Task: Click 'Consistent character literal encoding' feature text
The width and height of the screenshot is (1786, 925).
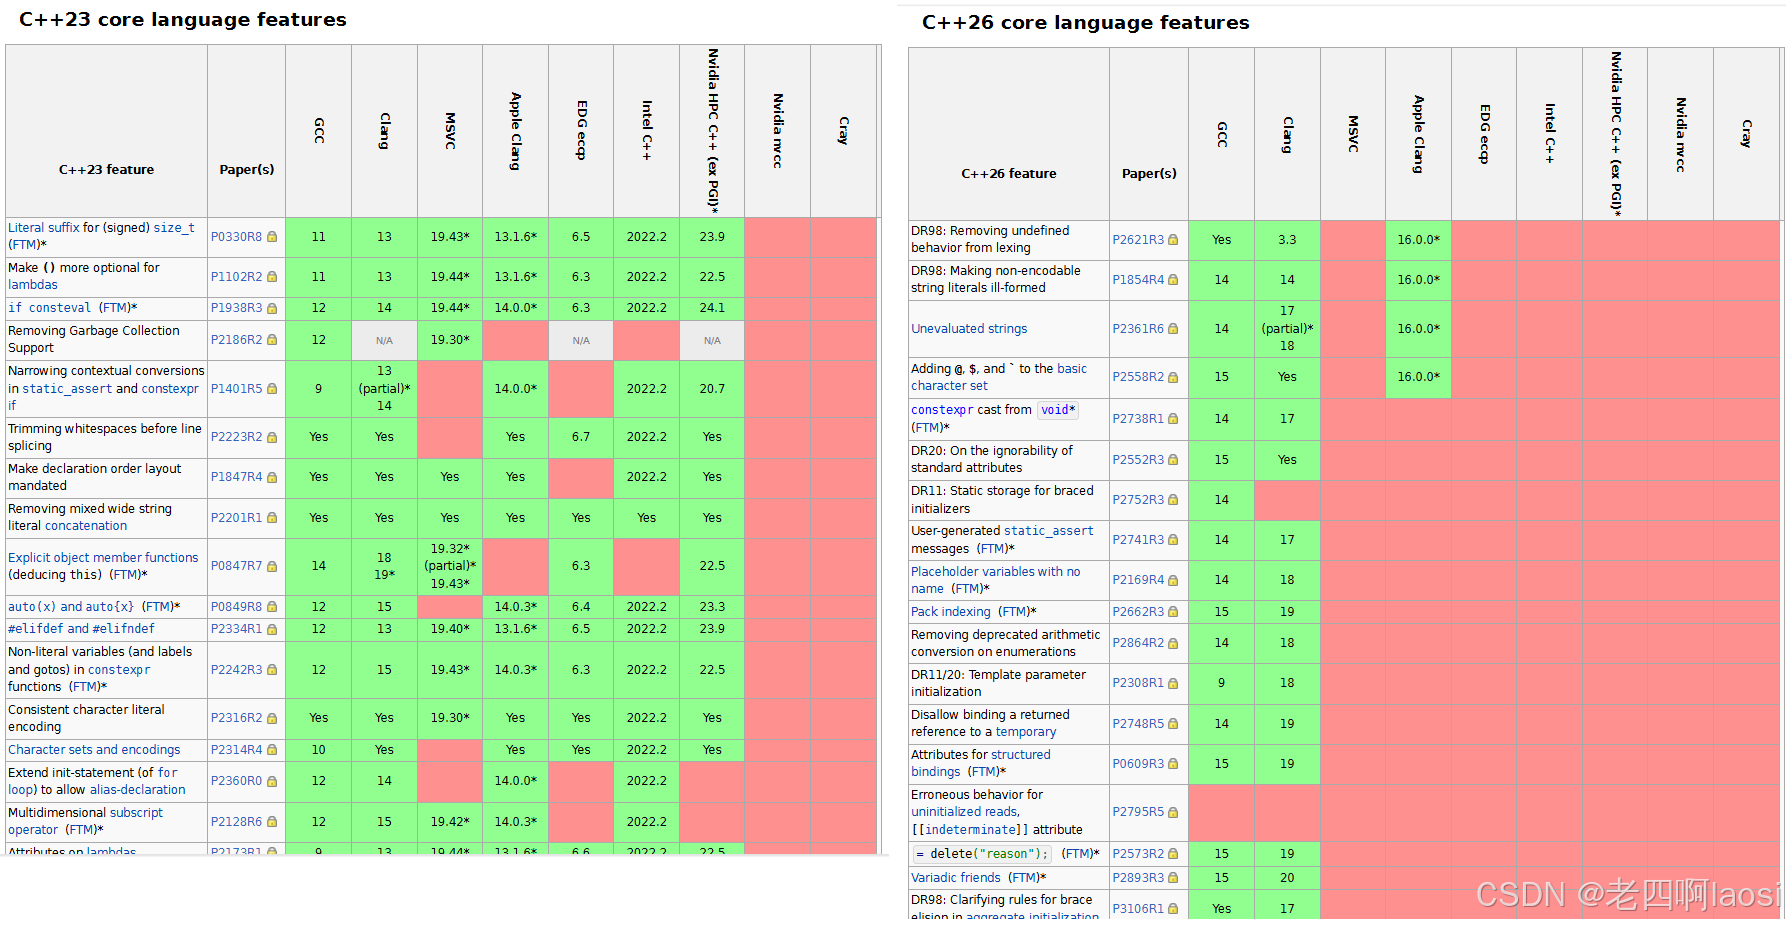Action: pyautogui.click(x=86, y=718)
